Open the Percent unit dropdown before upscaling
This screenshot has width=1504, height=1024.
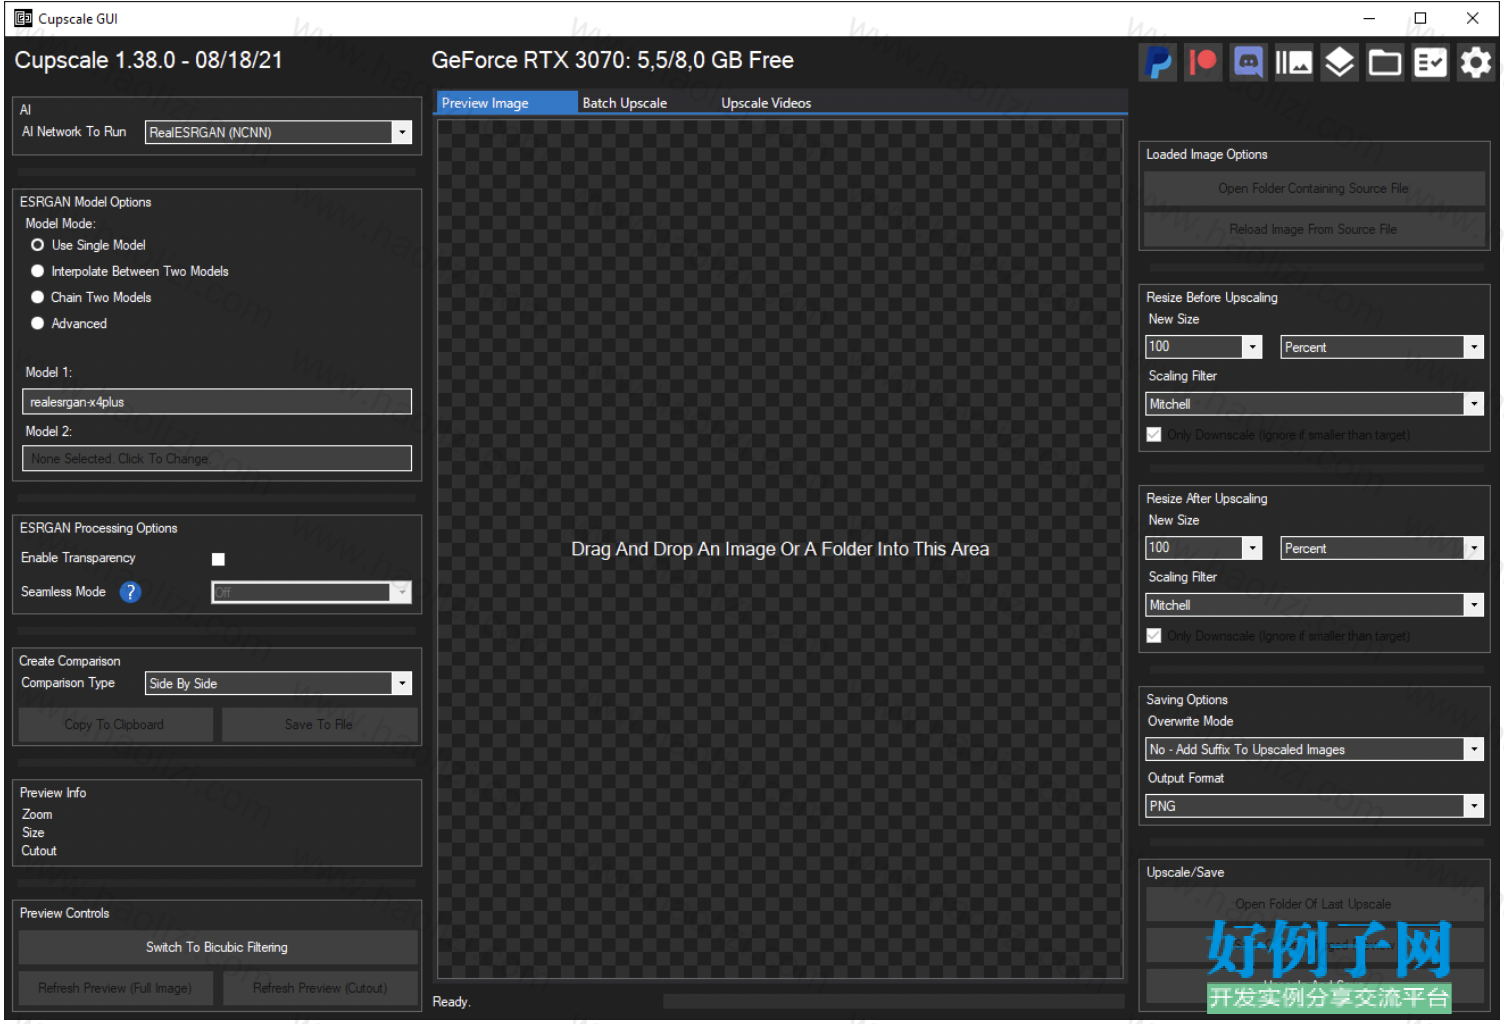tap(1381, 347)
